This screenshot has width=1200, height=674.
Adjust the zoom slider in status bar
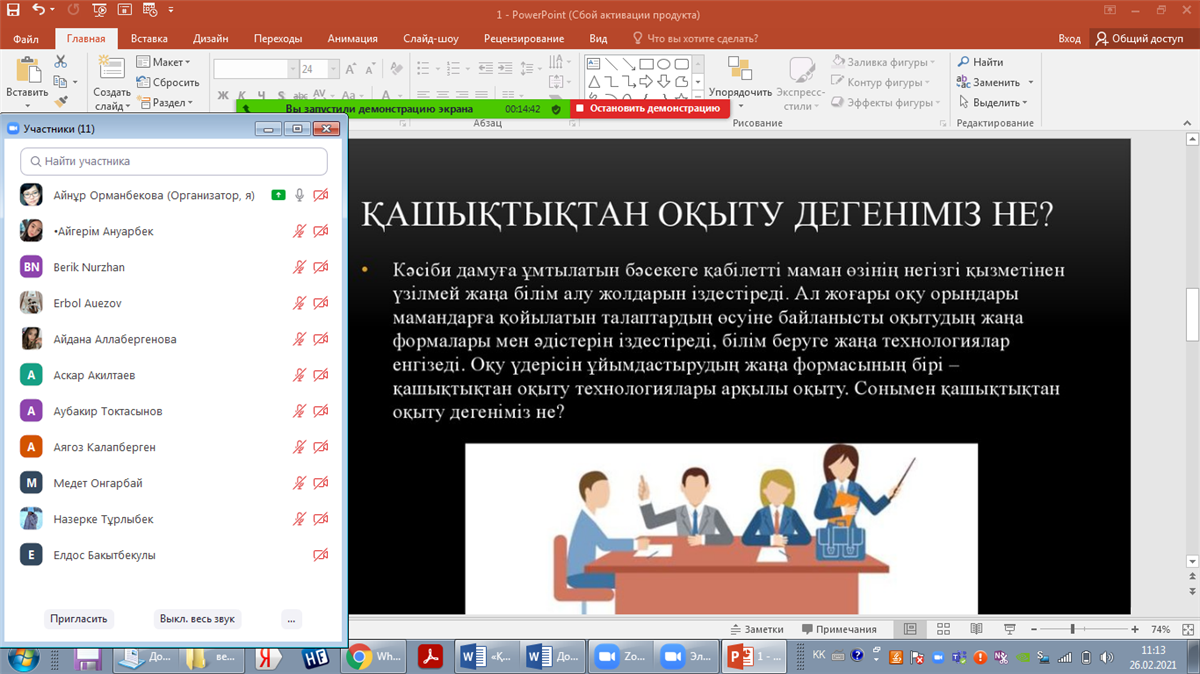(1072, 630)
